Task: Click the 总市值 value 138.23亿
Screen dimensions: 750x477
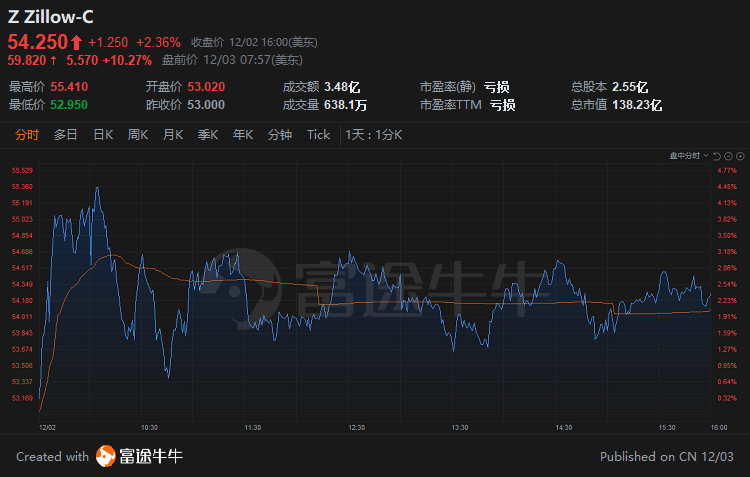Action: pyautogui.click(x=637, y=105)
